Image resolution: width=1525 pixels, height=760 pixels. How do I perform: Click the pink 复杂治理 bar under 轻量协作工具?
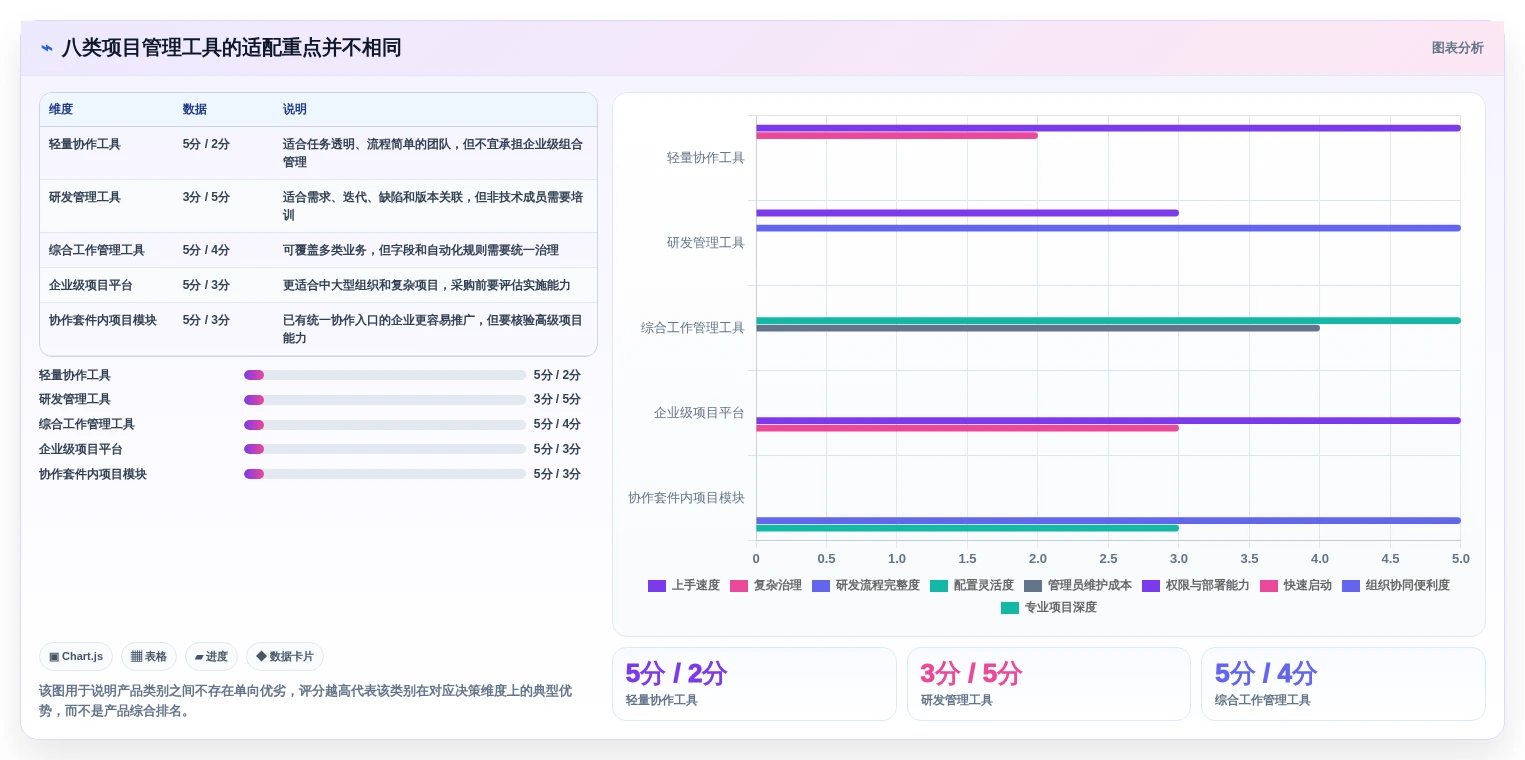(897, 136)
